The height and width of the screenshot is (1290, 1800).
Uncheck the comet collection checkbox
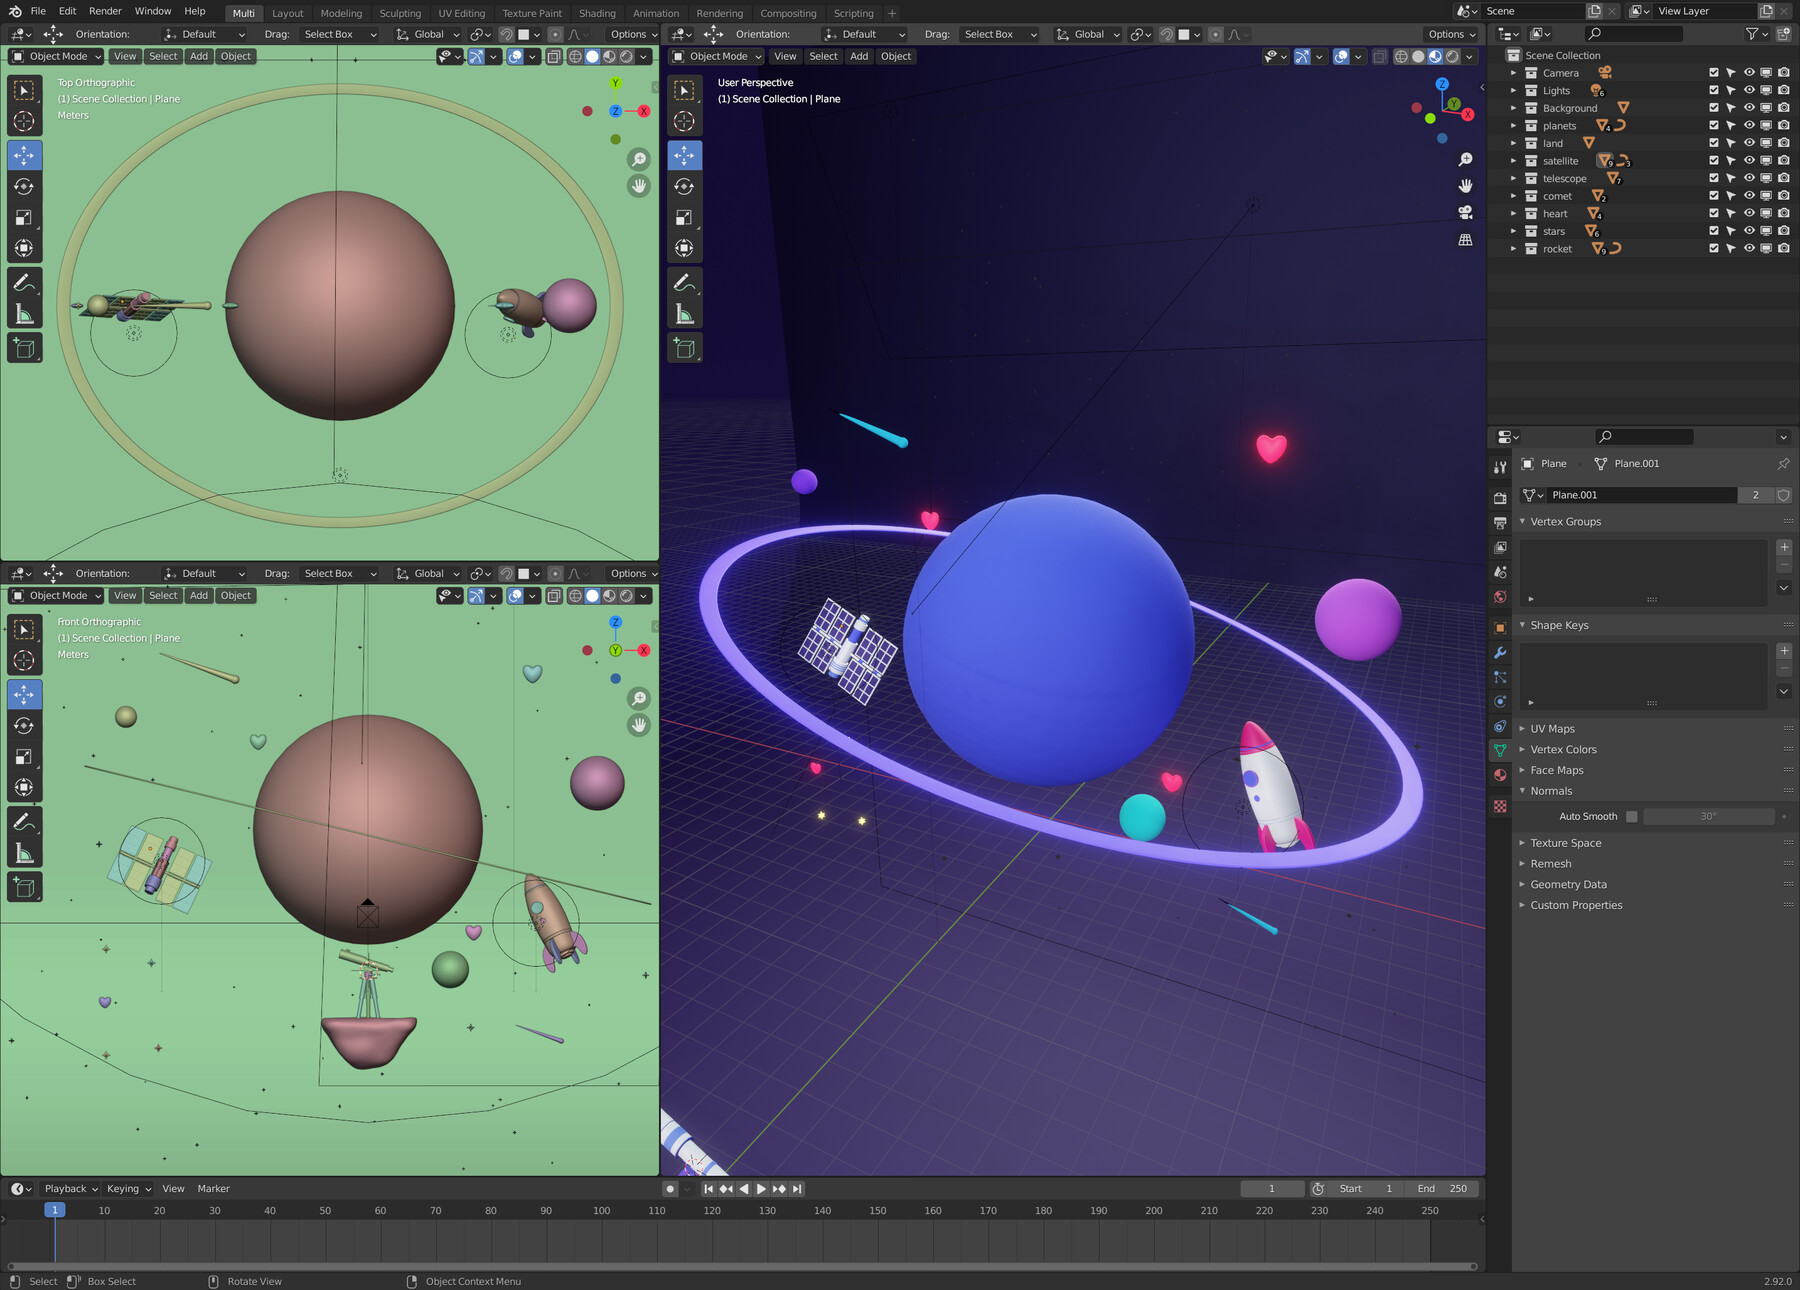(x=1714, y=196)
